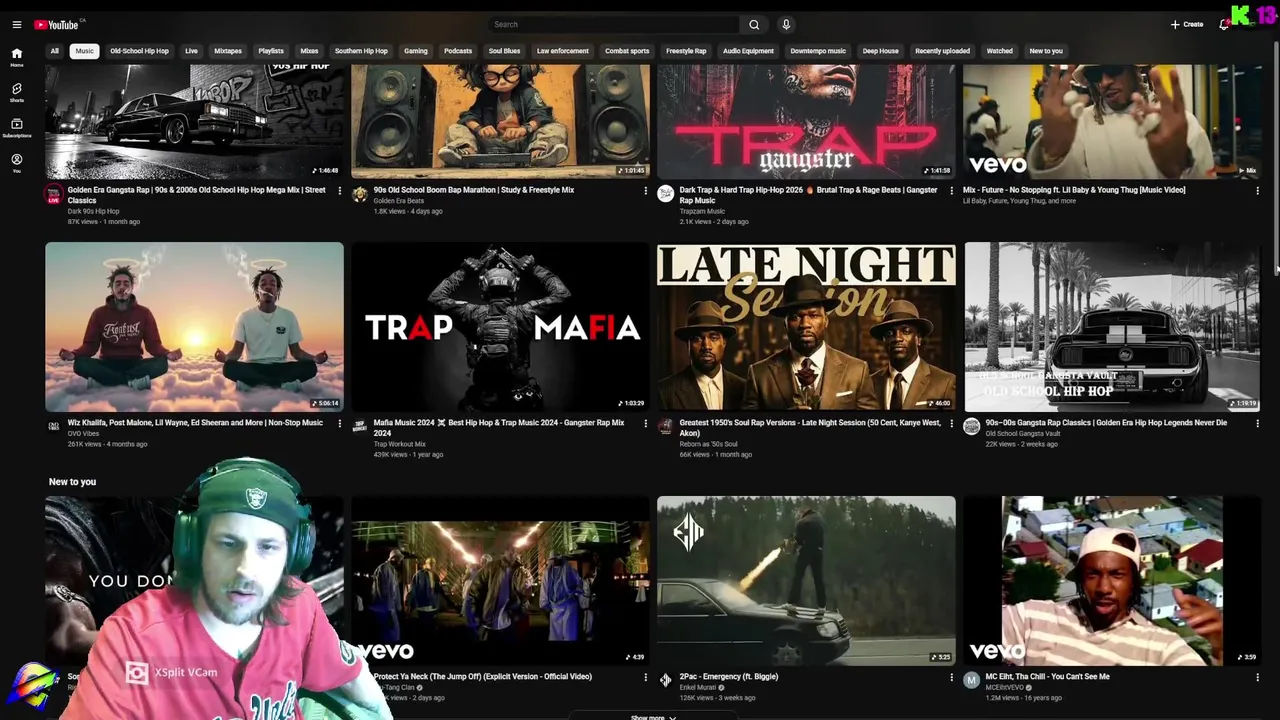Open options for Protect Ya Neck video

pyautogui.click(x=645, y=677)
